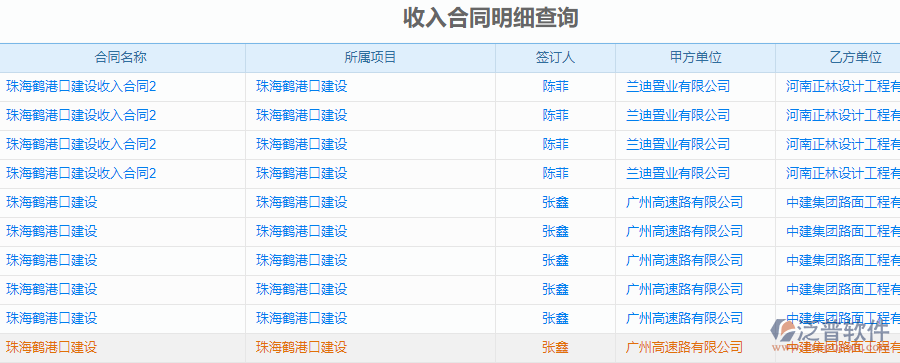
Task: Click orange highlighted 广州高速路有限公司 cell
Action: coord(684,347)
